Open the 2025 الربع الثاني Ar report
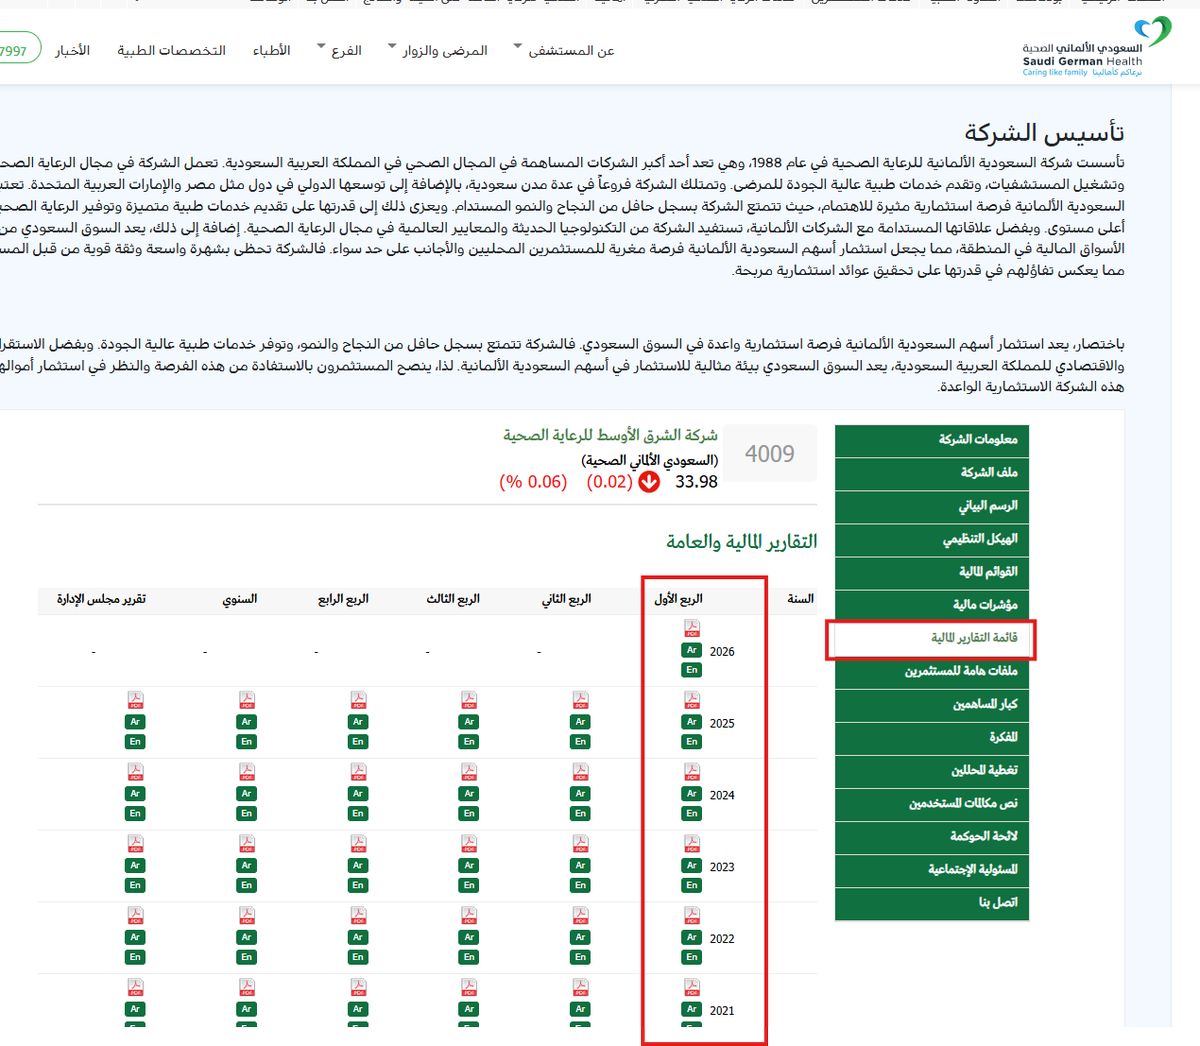Screen dimensions: 1200x1046 click(x=581, y=722)
